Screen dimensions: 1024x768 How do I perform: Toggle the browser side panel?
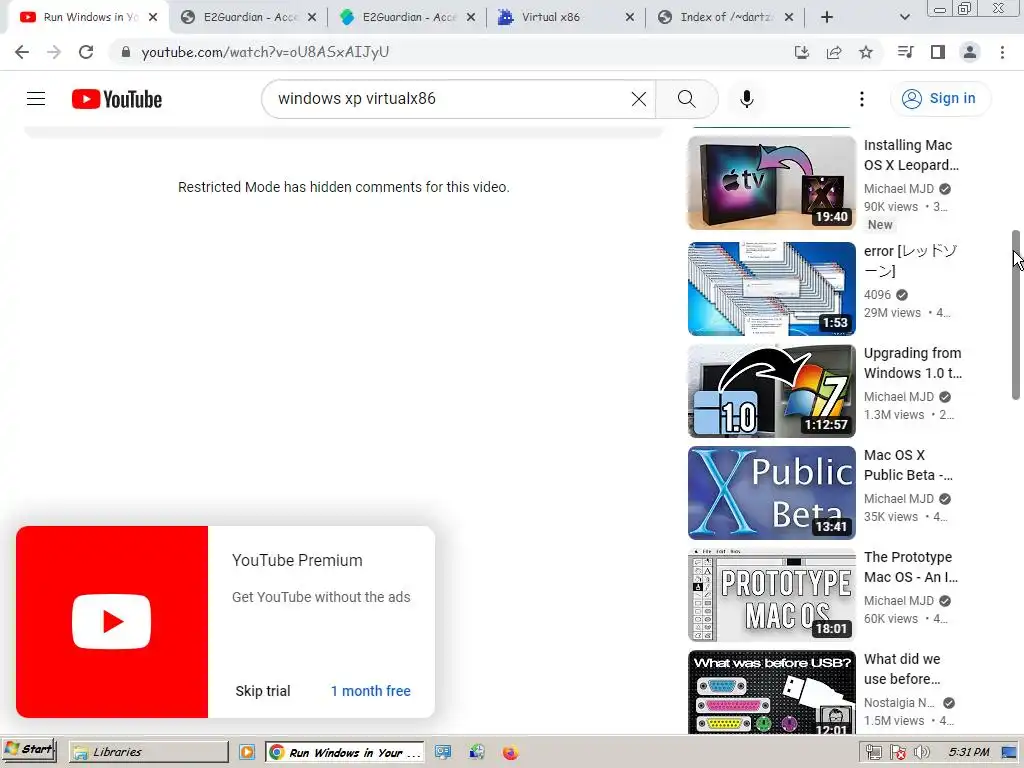point(938,52)
